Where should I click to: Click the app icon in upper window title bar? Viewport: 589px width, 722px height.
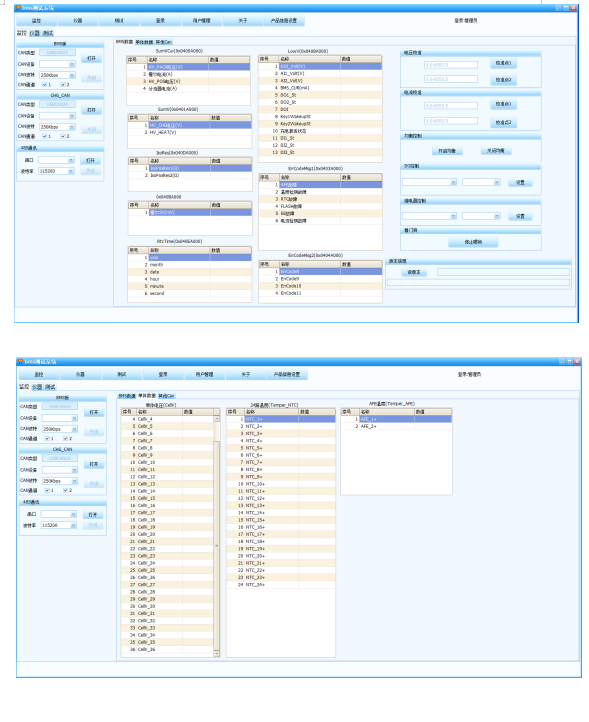pos(18,7)
